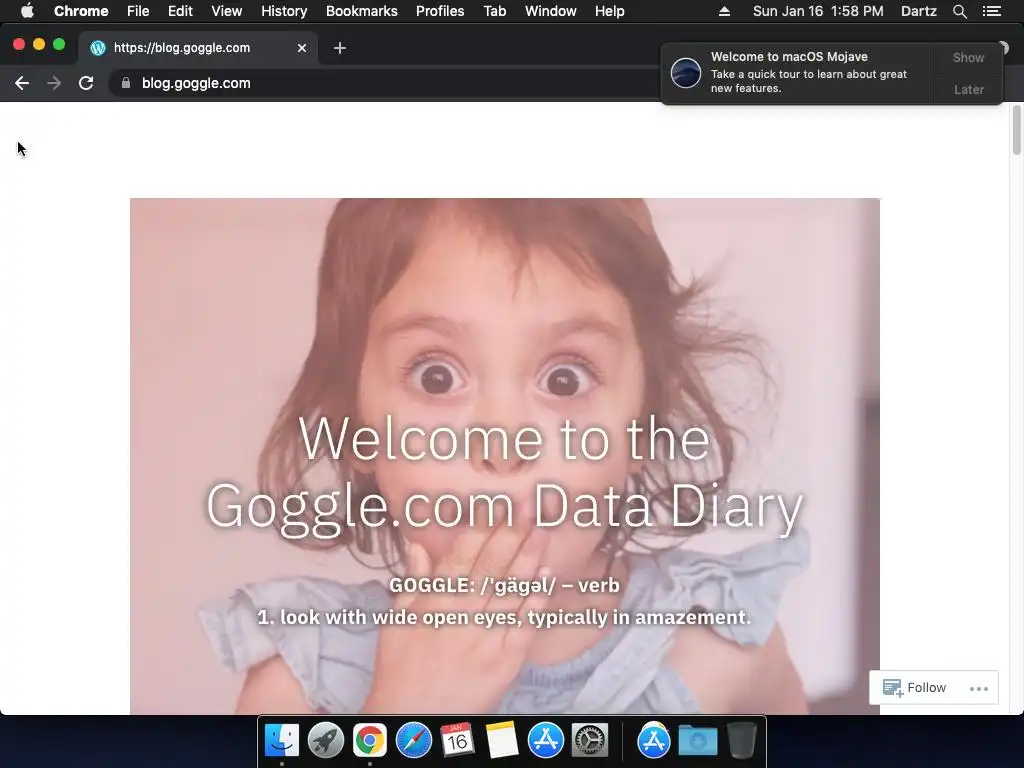Open Notes from the Dock
Viewport: 1024px width, 768px height.
[x=502, y=740]
